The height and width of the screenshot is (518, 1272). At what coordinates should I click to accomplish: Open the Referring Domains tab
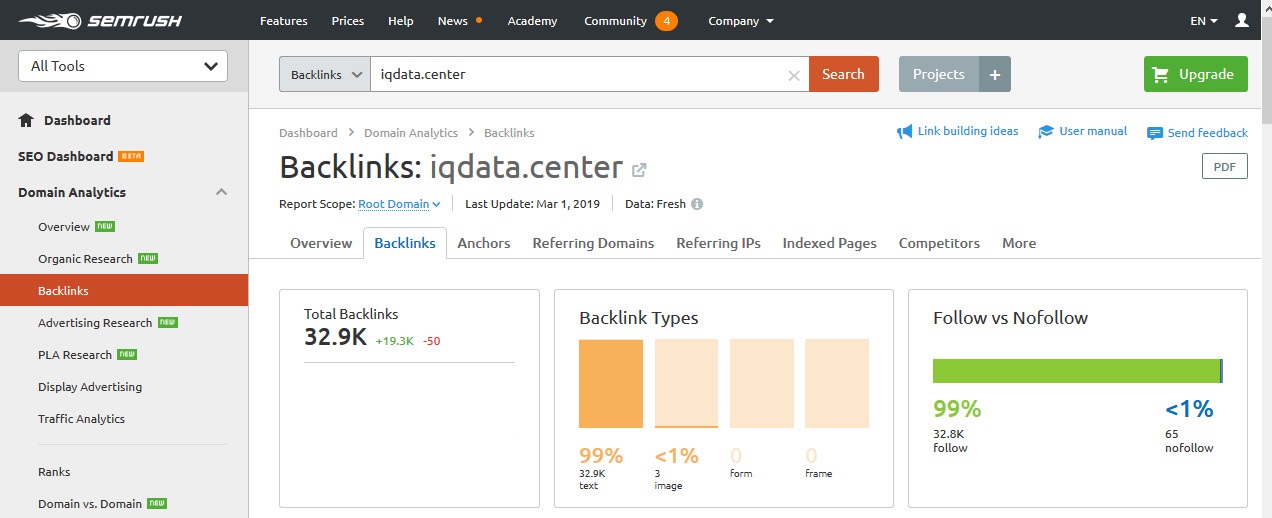593,243
